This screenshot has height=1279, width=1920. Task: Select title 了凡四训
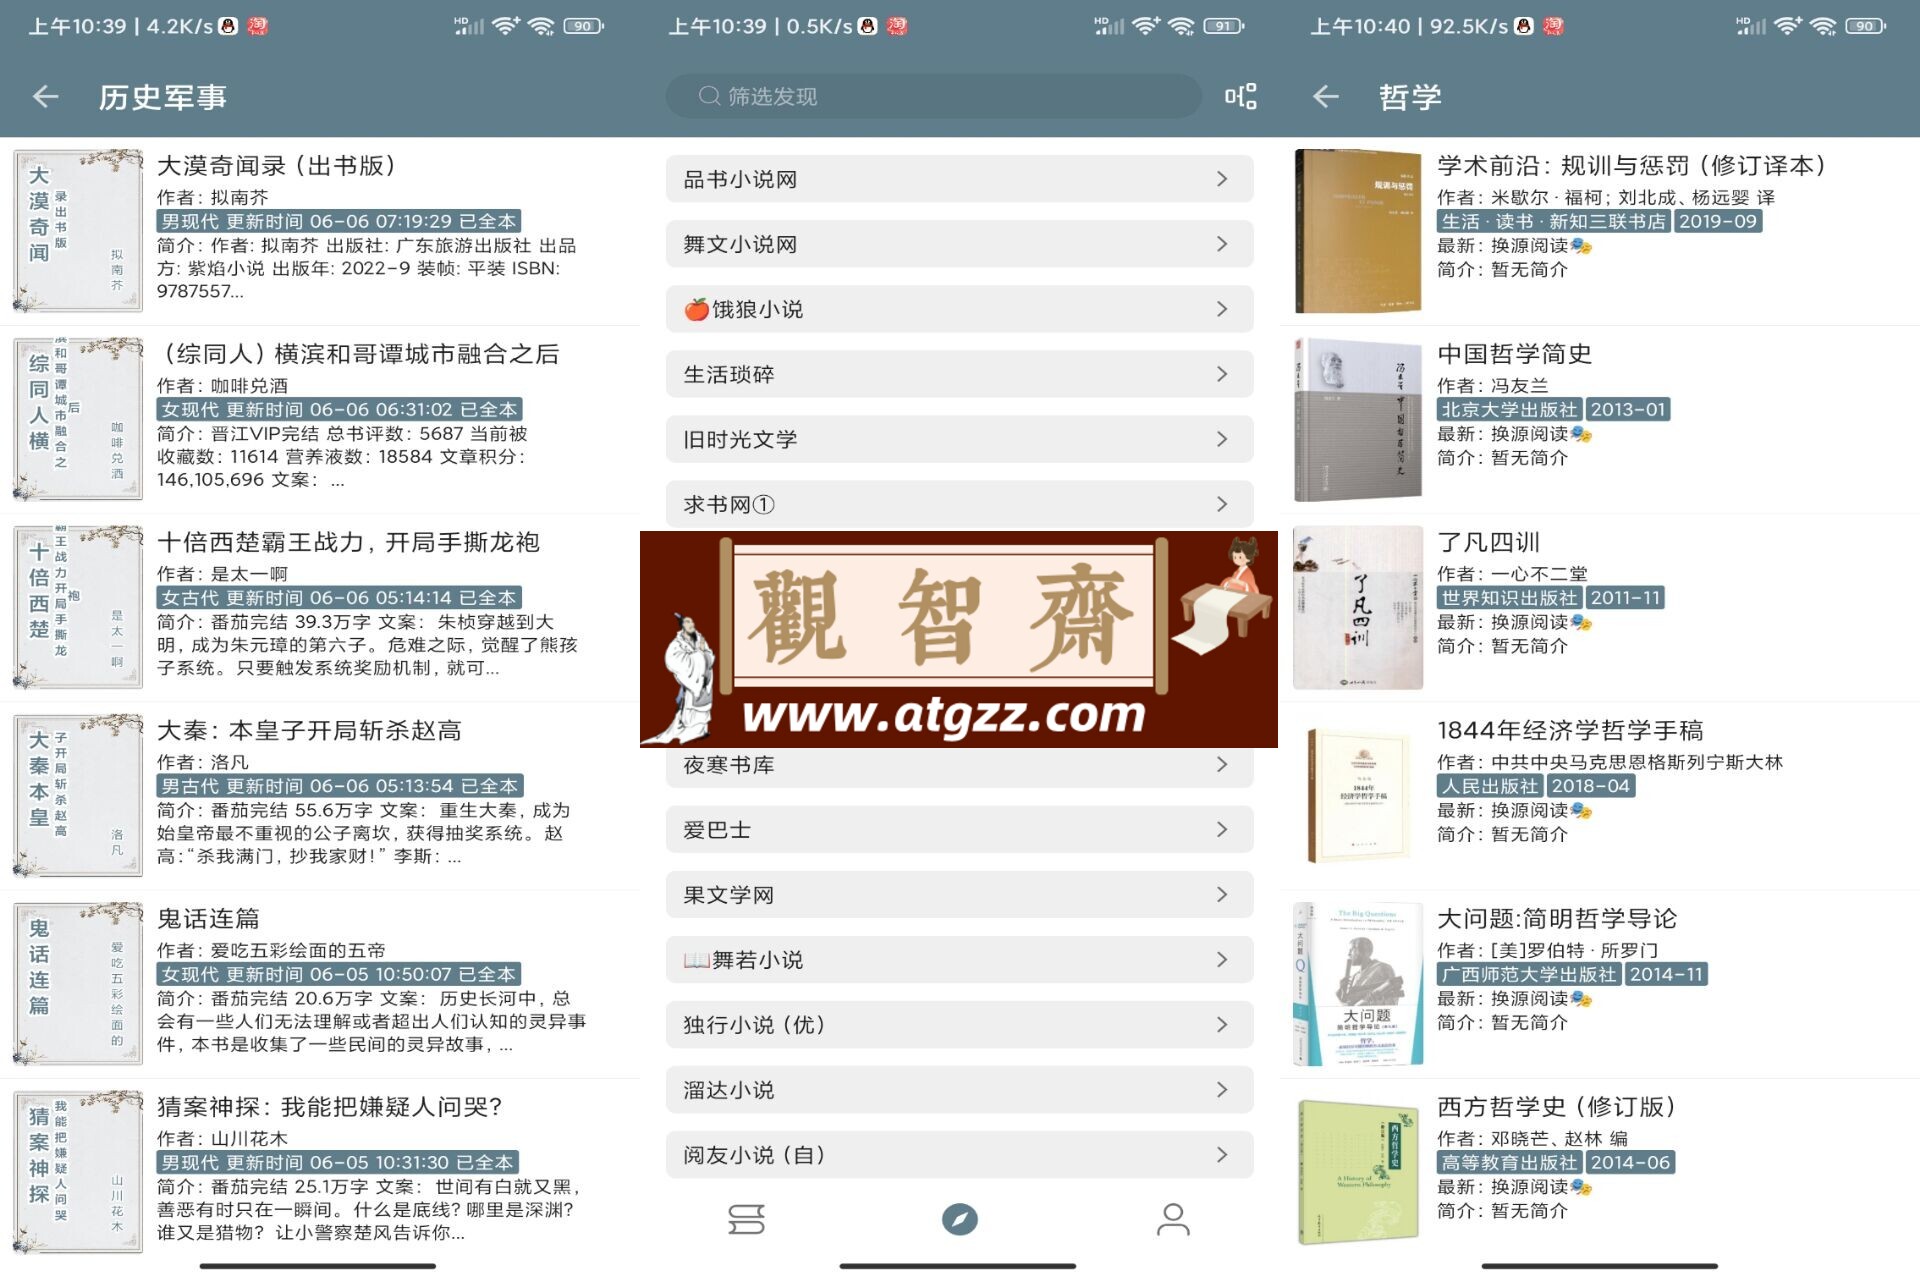[1488, 542]
